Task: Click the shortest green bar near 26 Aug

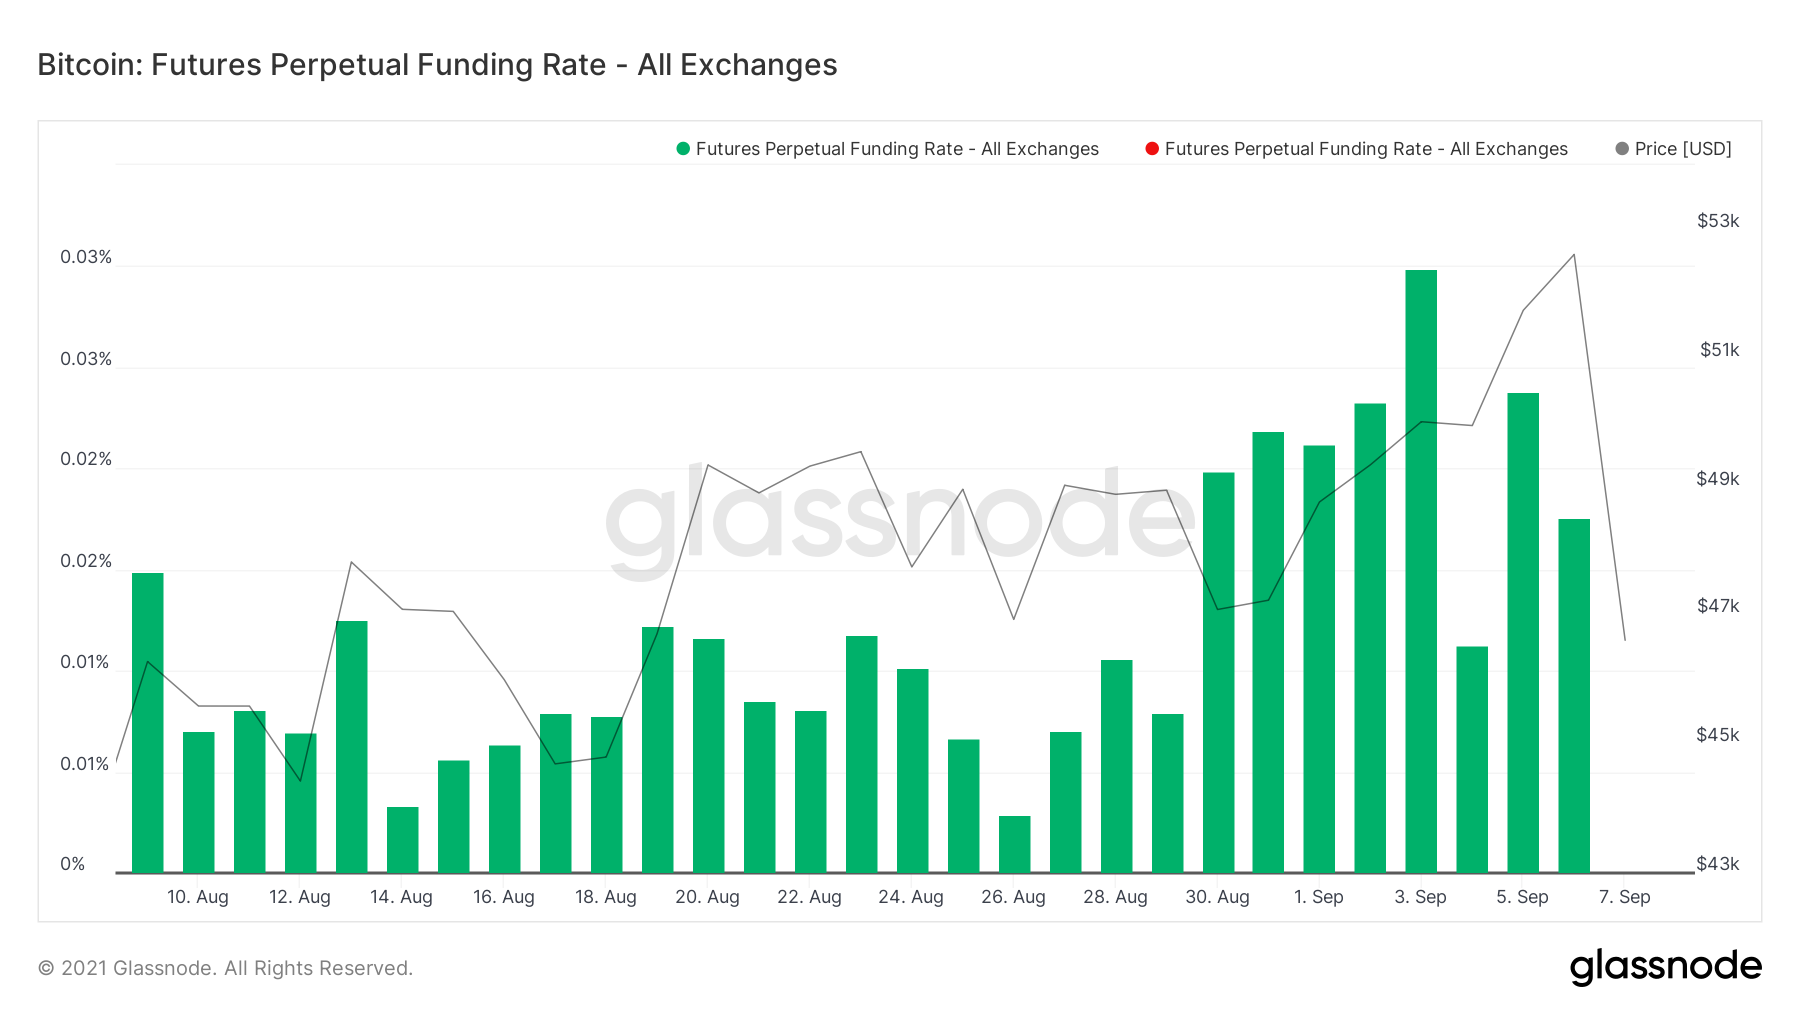Action: pos(1014,844)
